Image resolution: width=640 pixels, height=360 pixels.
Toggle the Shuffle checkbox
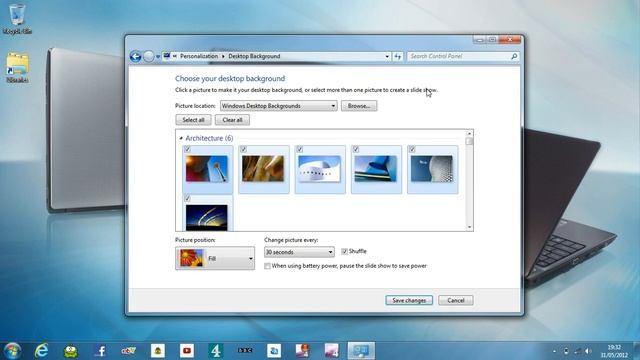344,251
